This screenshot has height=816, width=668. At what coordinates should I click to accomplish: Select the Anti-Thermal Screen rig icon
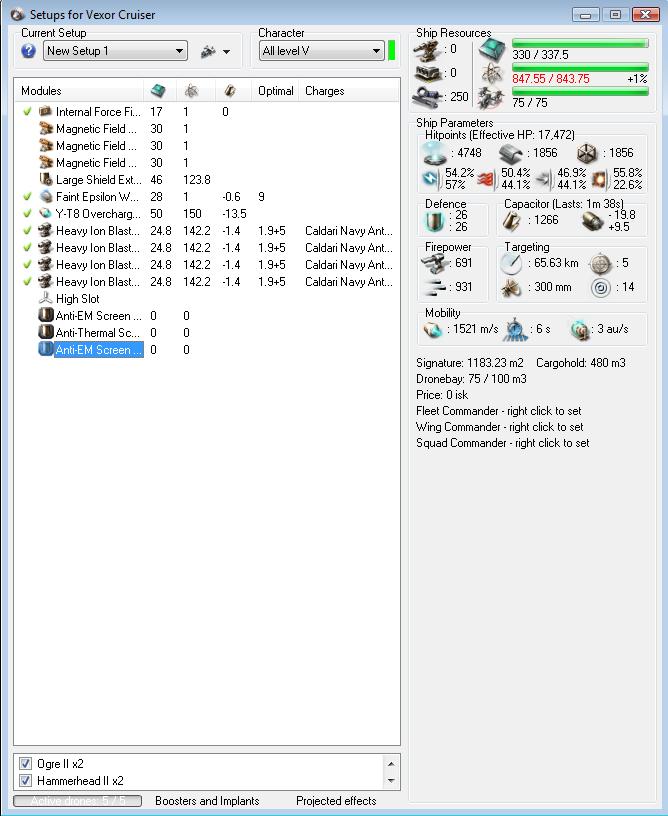(x=46, y=332)
